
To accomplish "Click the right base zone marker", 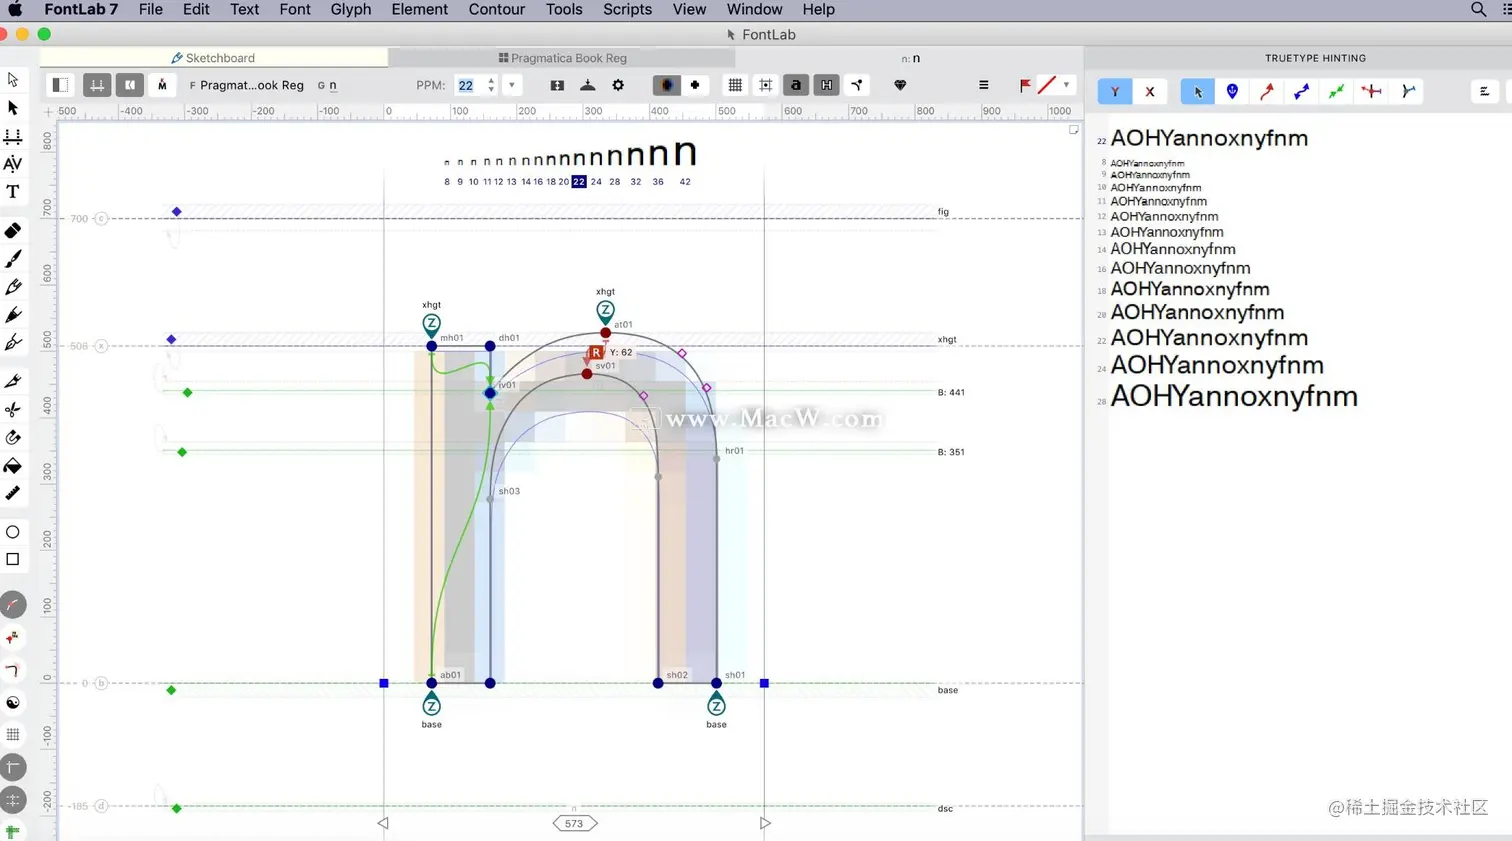I will (716, 706).
